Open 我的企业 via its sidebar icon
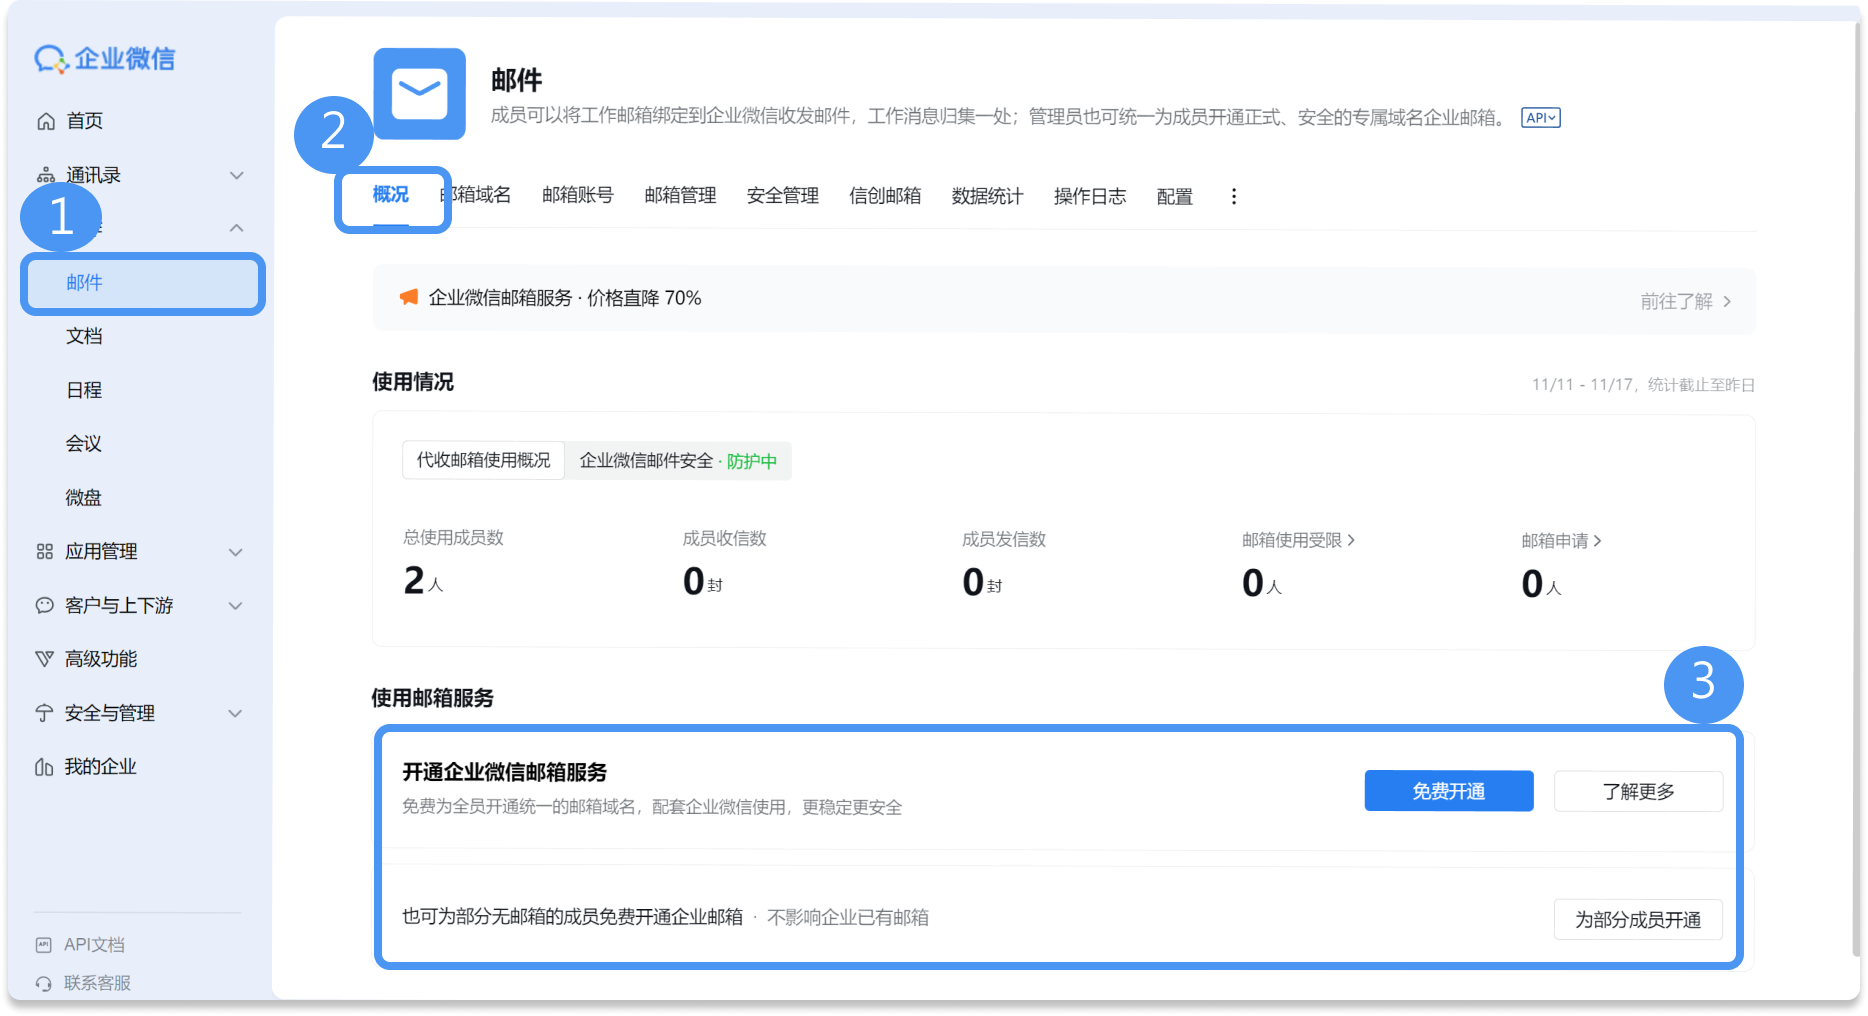 tap(44, 767)
